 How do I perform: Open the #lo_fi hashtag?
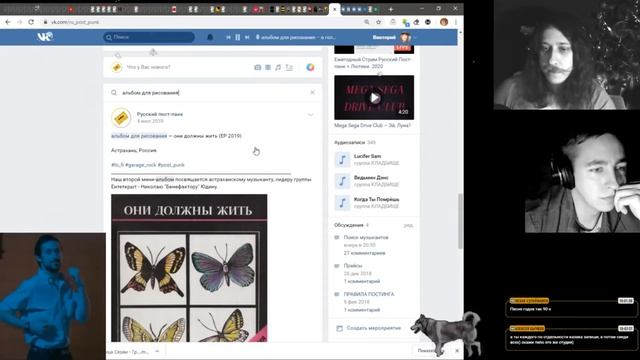[x=117, y=165]
